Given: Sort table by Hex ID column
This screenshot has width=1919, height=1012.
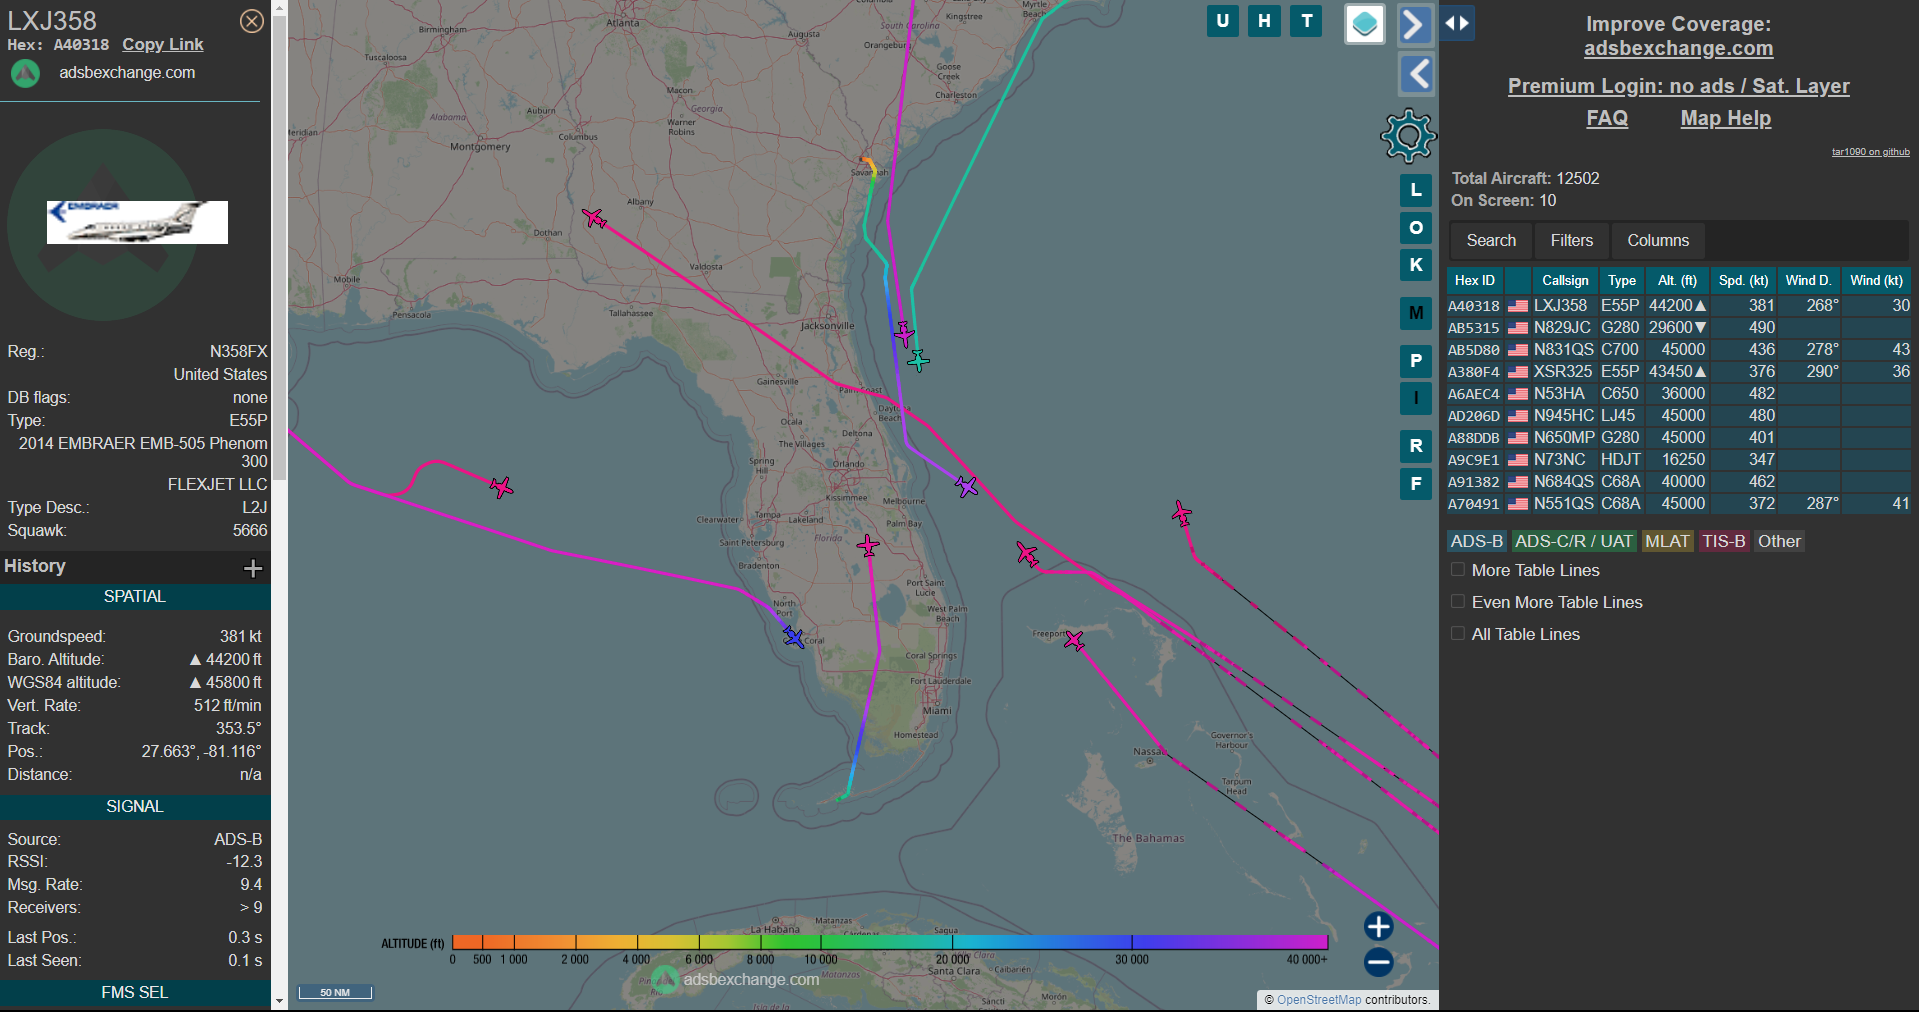Looking at the screenshot, I should click(x=1474, y=281).
